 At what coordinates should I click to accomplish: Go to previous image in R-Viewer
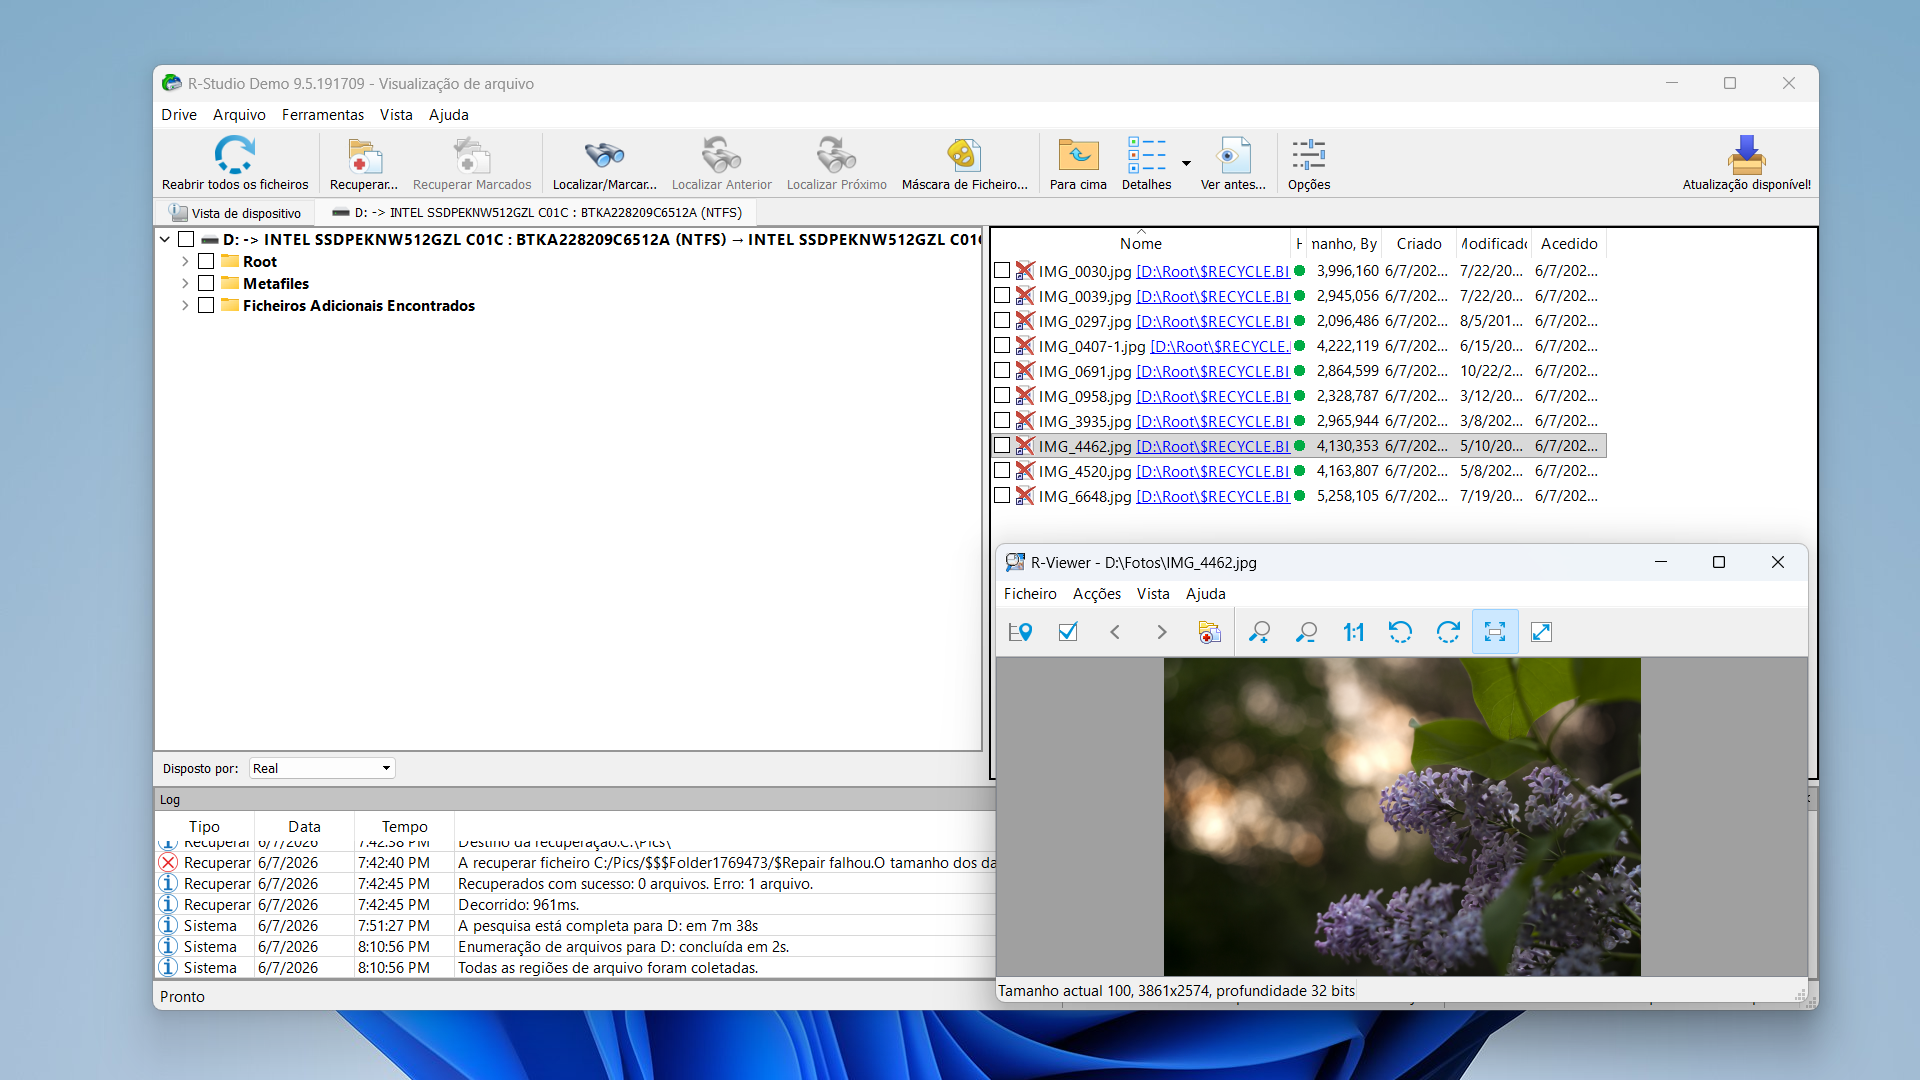pyautogui.click(x=1115, y=632)
